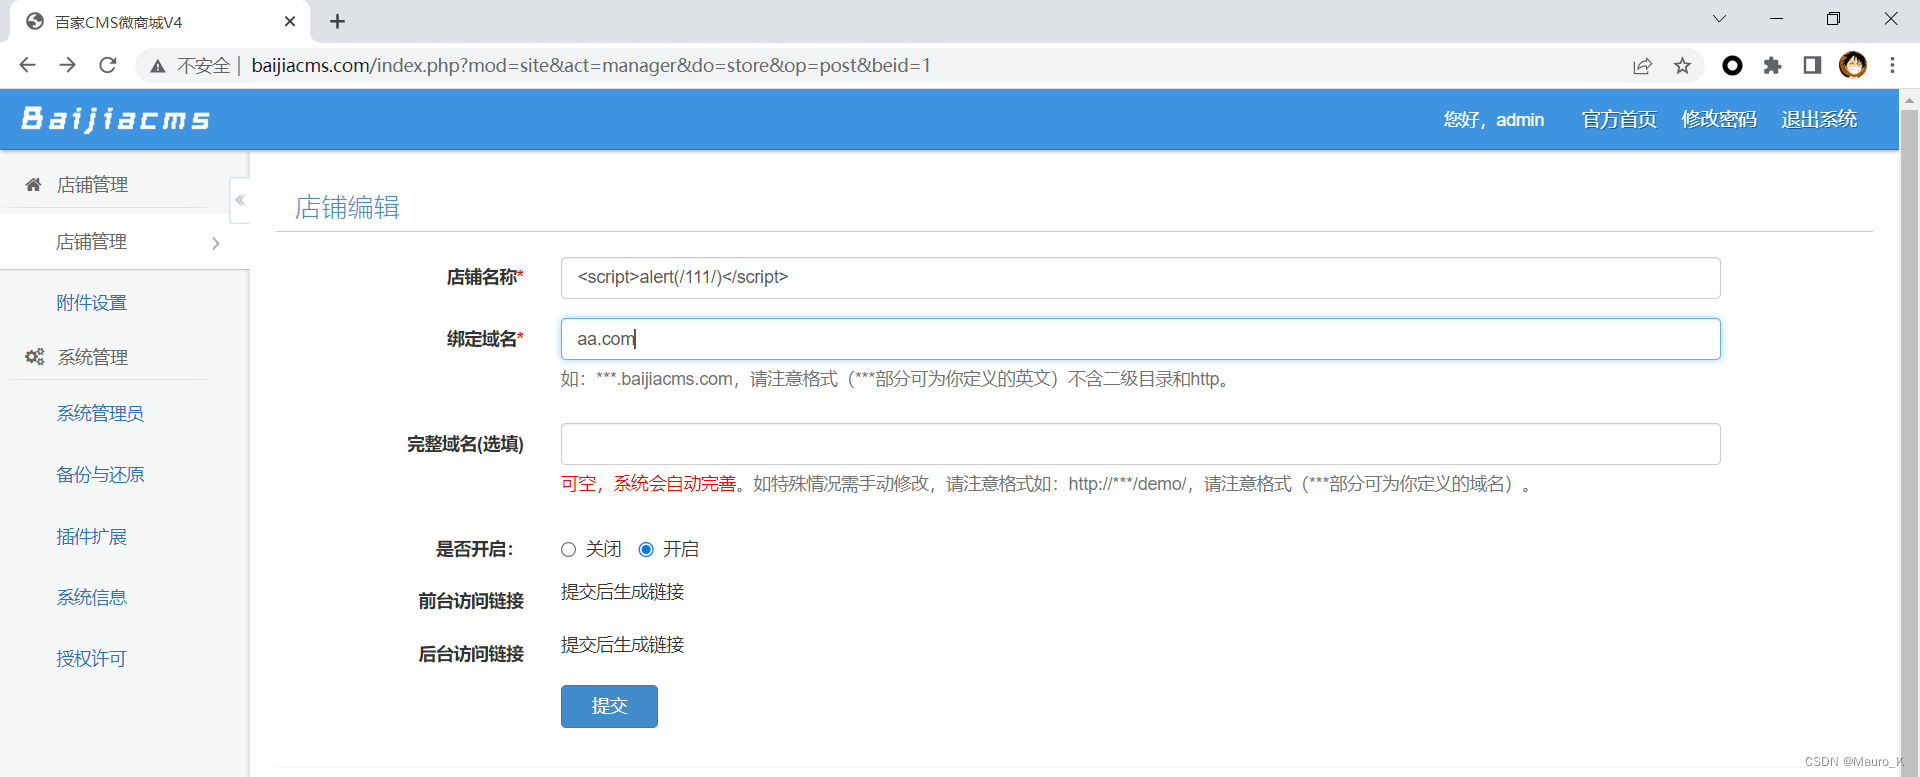The image size is (1920, 777).
Task: Click the home icon beside 店铺管理
Action: [x=34, y=185]
